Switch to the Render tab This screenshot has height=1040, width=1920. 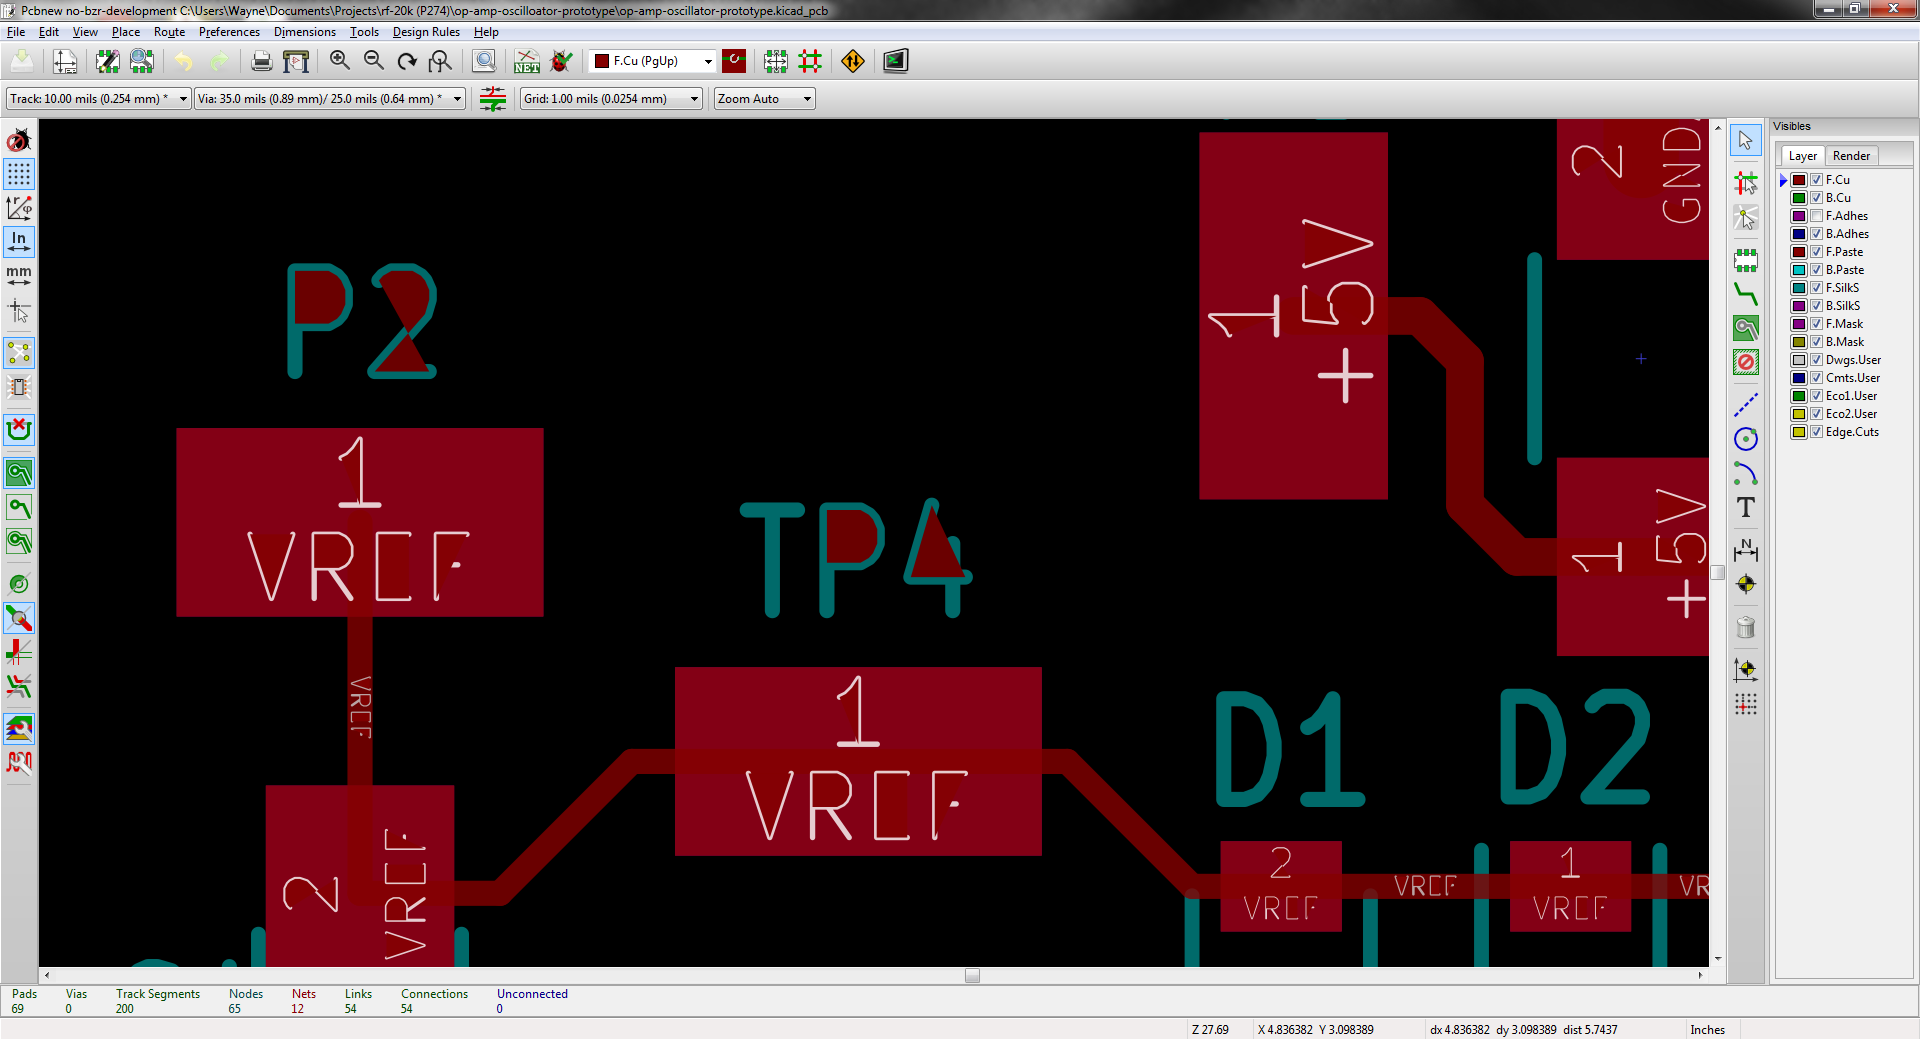1851,156
